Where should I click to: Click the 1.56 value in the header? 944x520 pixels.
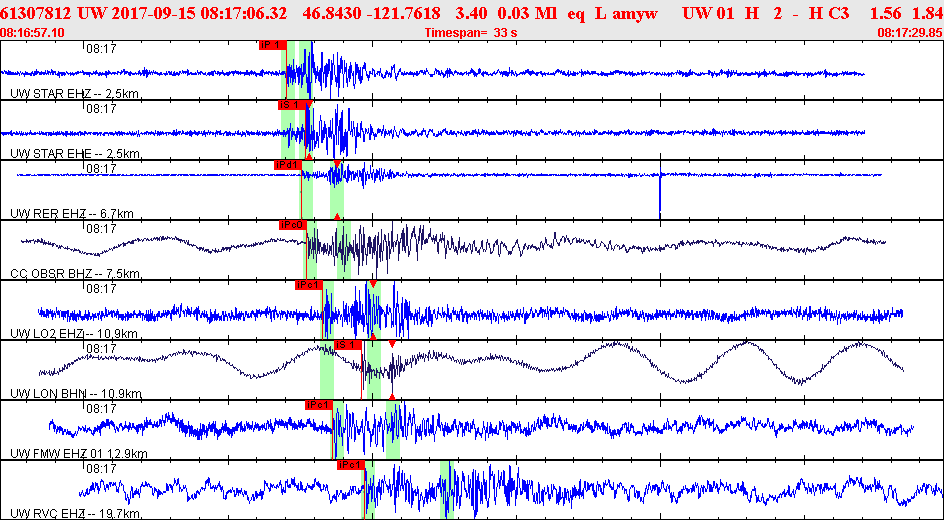click(886, 13)
